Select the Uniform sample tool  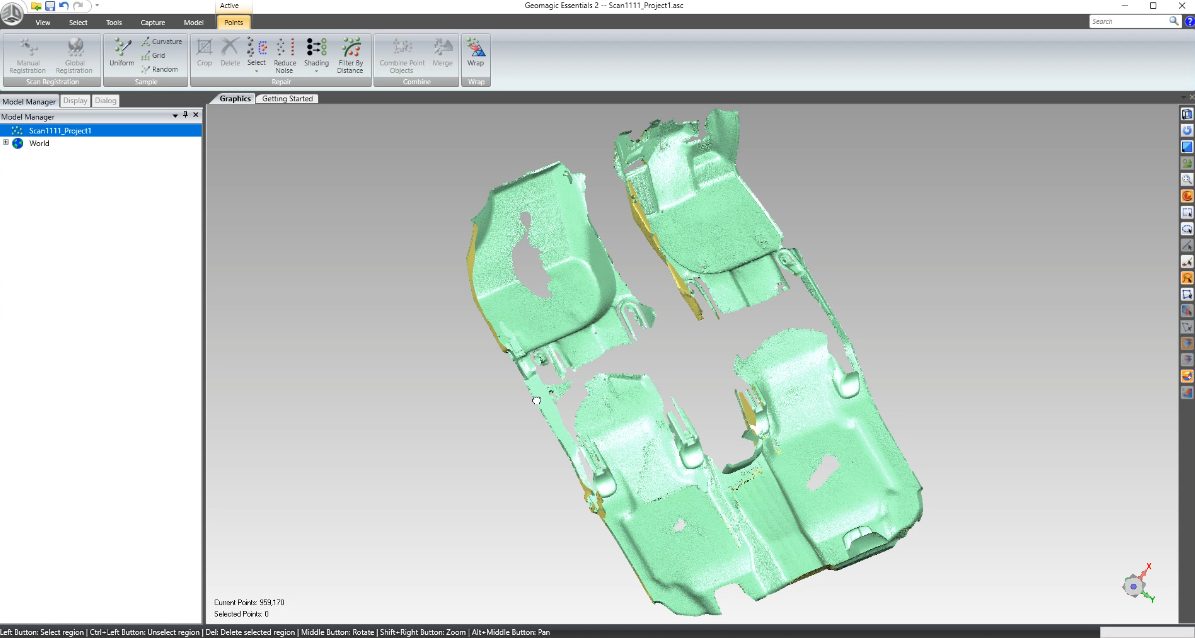point(121,52)
